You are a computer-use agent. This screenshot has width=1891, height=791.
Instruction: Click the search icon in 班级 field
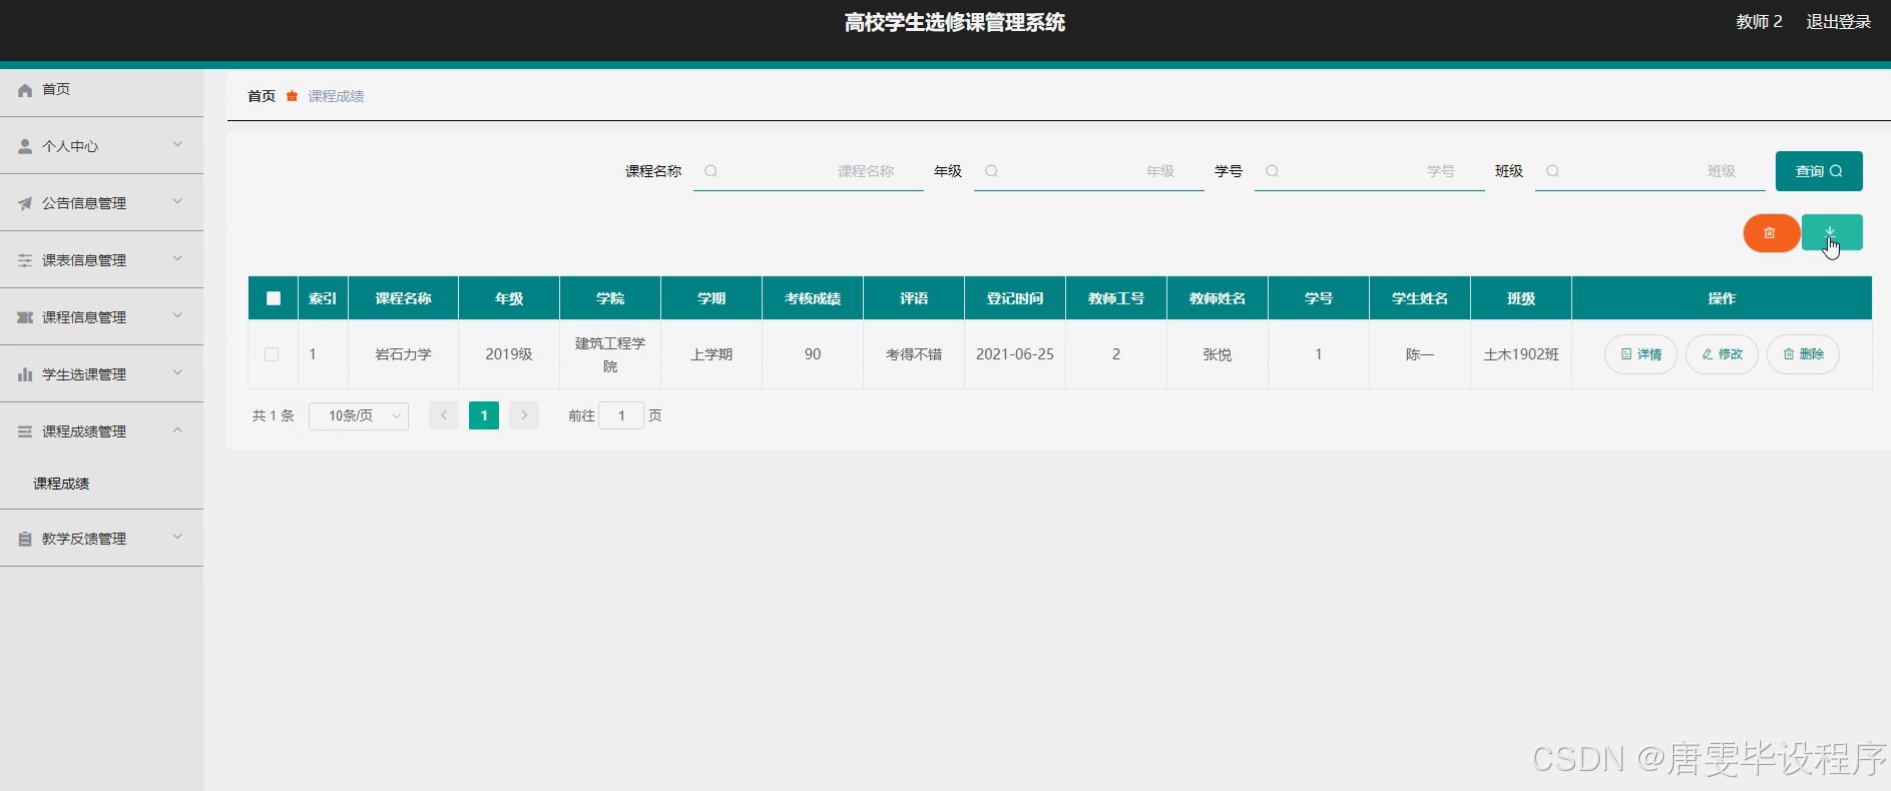[x=1553, y=171]
